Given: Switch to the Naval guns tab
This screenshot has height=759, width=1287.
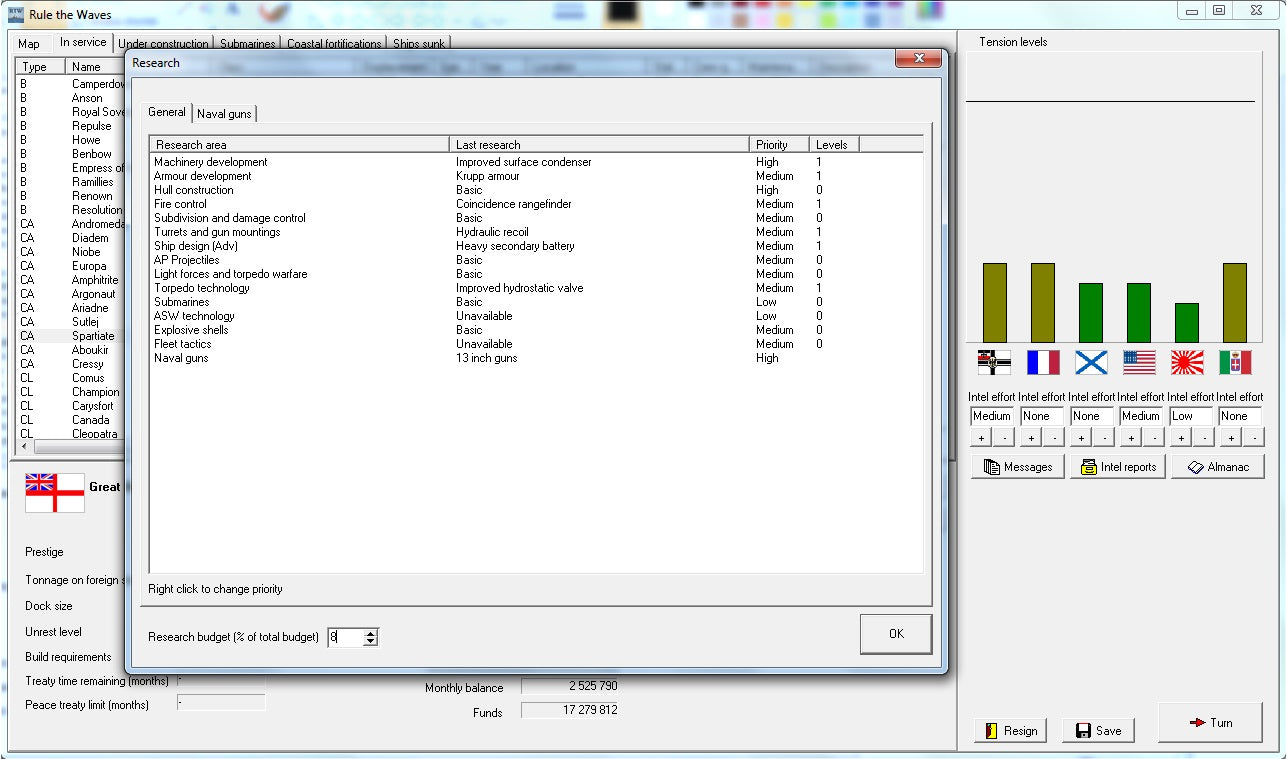Looking at the screenshot, I should [225, 114].
